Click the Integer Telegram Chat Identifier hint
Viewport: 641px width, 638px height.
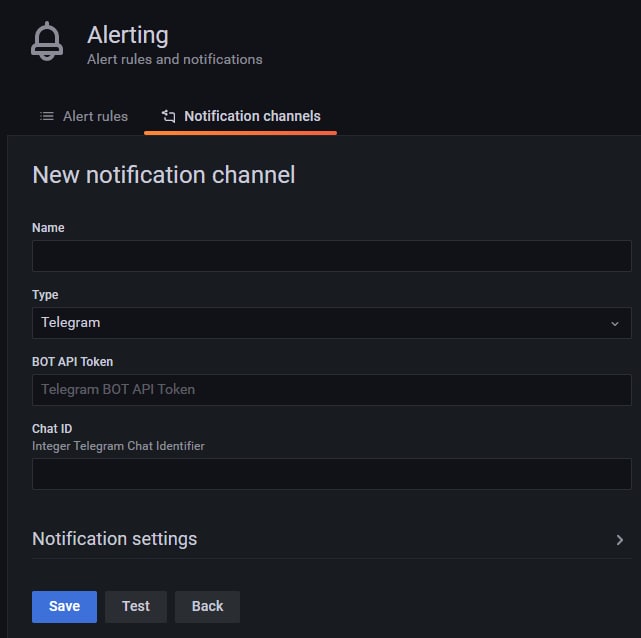(118, 446)
